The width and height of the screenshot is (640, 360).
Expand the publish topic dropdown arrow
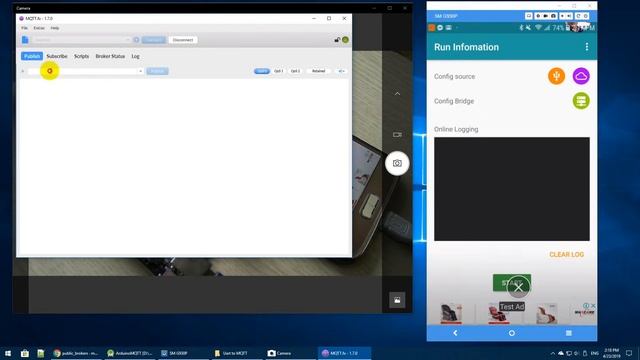point(140,71)
